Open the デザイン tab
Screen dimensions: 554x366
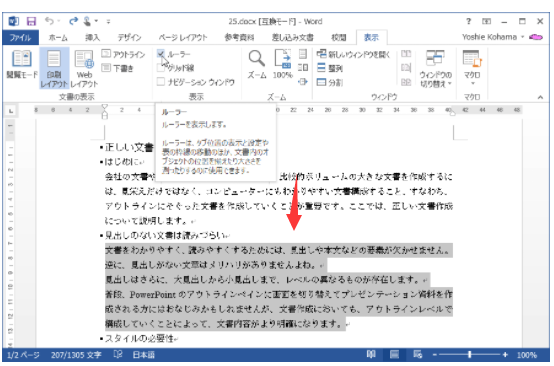coord(129,37)
